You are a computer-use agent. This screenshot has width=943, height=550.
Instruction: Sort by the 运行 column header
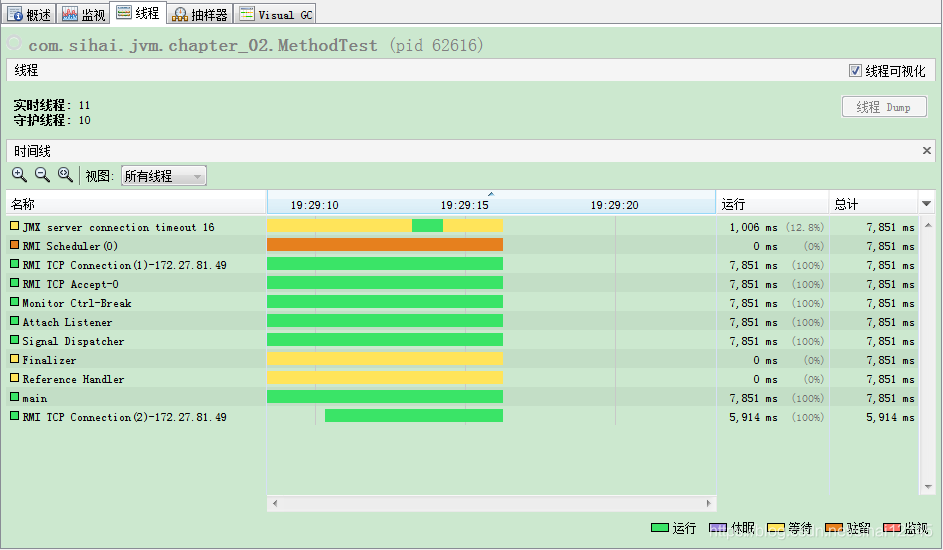[x=772, y=204]
